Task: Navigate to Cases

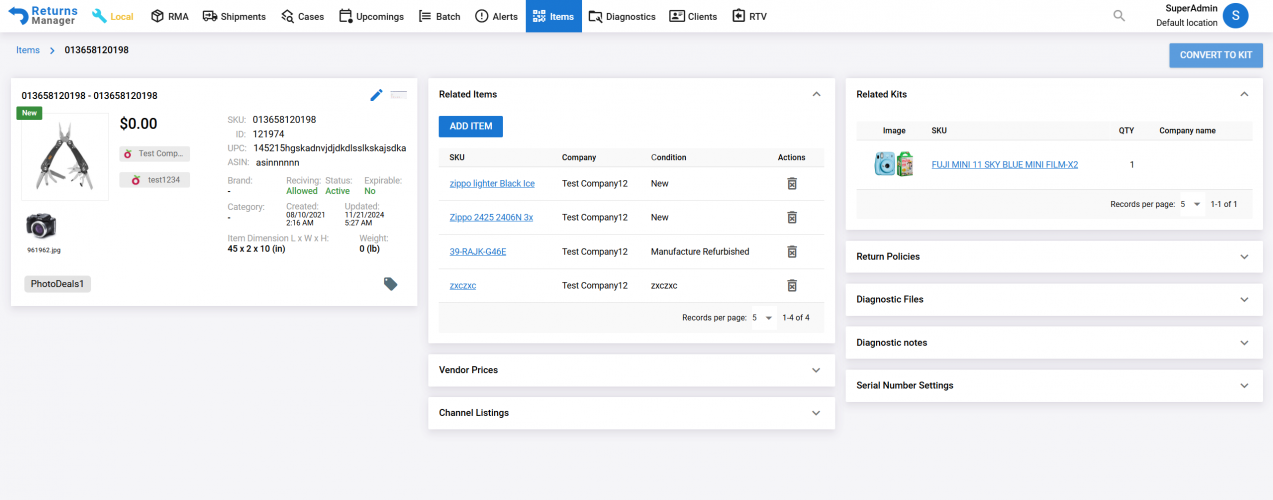Action: coord(302,16)
